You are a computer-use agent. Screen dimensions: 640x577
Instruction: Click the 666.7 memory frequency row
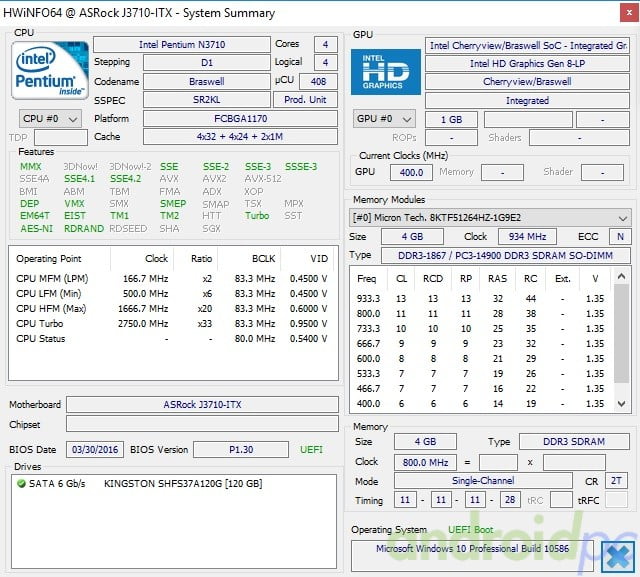(x=481, y=344)
